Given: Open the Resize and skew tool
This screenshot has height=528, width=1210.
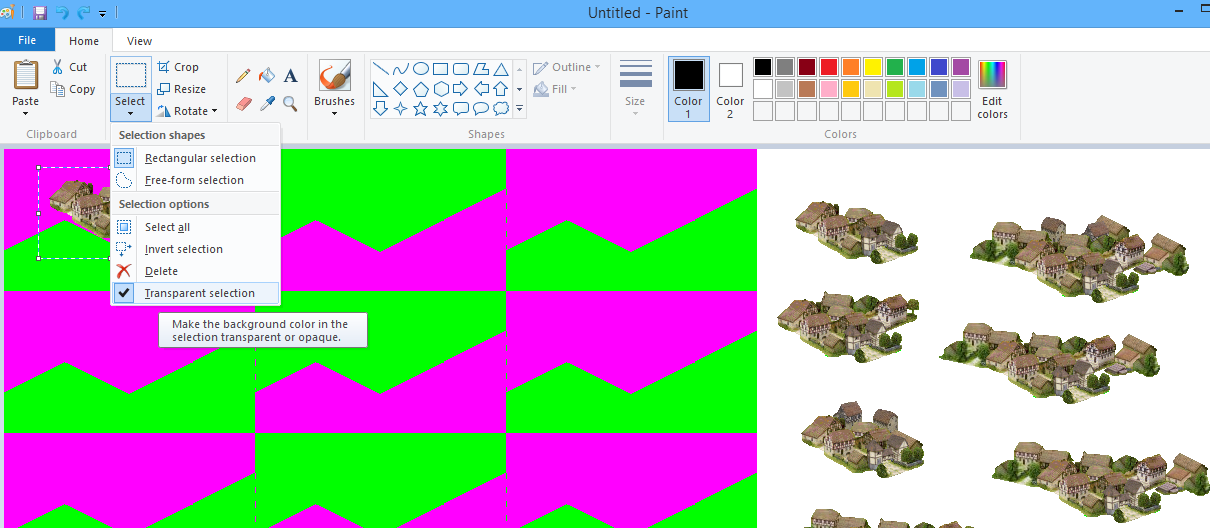Looking at the screenshot, I should 181,89.
